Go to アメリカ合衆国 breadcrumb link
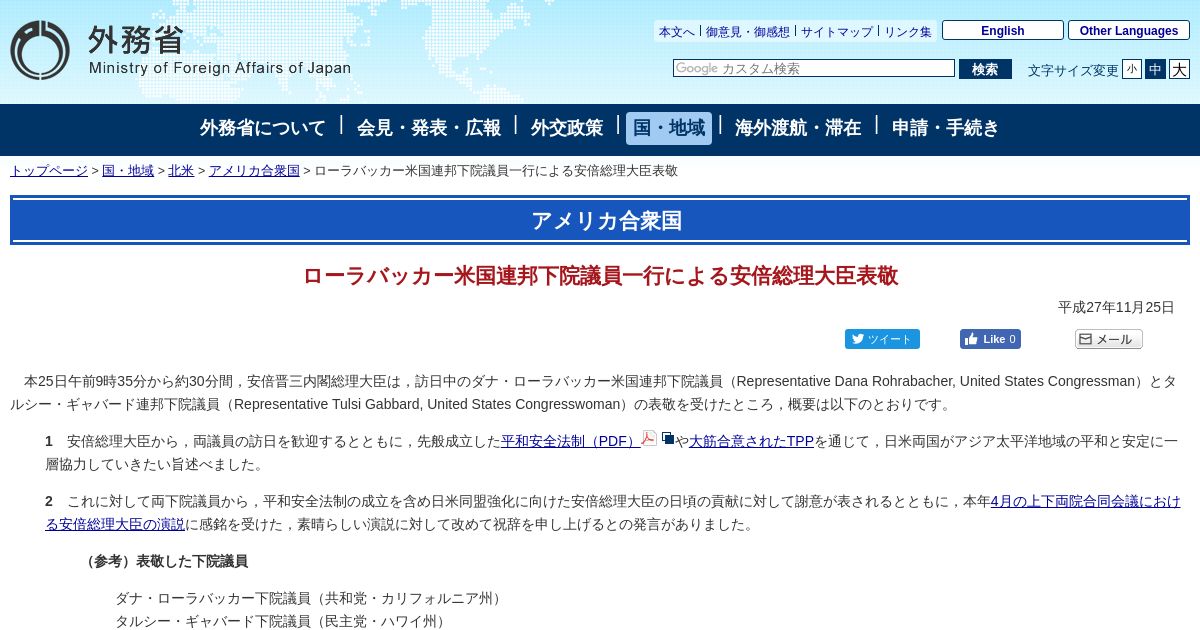The height and width of the screenshot is (630, 1200). point(254,171)
